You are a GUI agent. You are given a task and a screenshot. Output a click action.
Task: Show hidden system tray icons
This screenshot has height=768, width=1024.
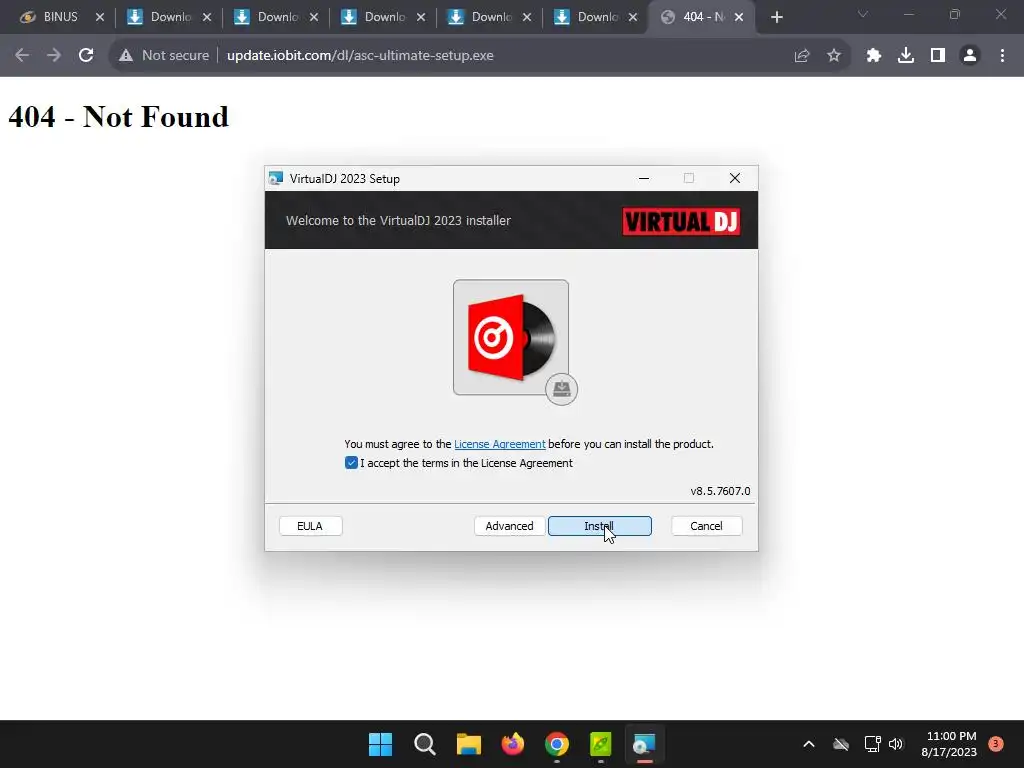[808, 744]
